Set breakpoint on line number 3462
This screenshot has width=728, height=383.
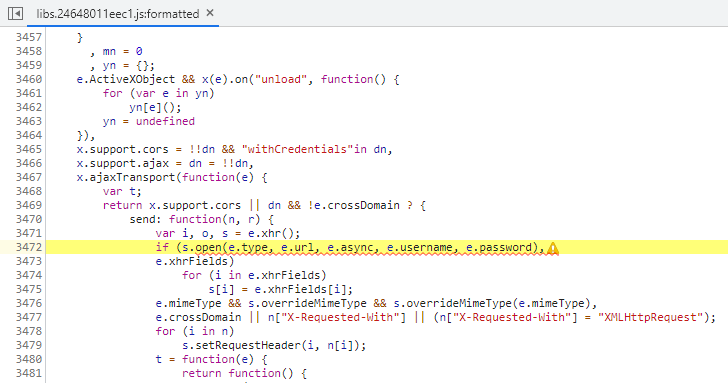29,107
